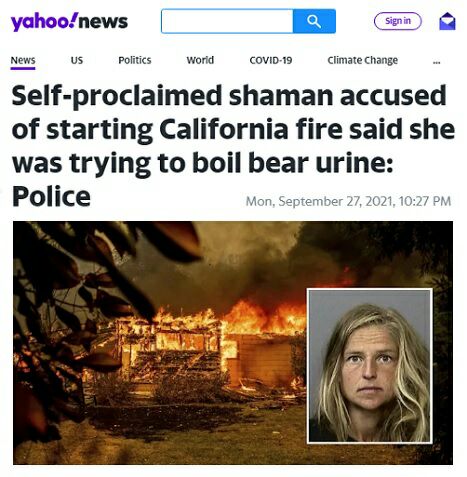
Task: Expand the more sections ellipsis menu
Action: (436, 62)
